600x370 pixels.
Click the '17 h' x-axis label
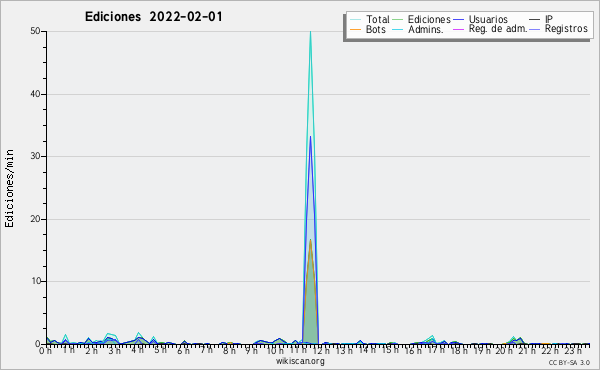(x=436, y=350)
